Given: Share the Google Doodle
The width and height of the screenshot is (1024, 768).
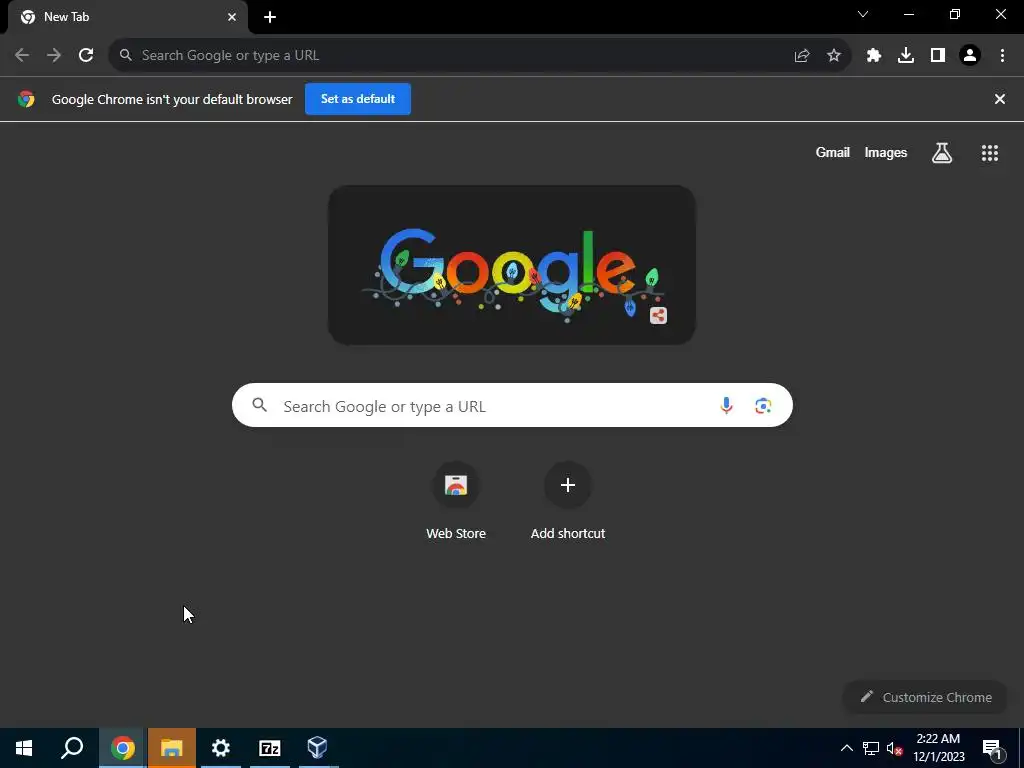Looking at the screenshot, I should [658, 316].
